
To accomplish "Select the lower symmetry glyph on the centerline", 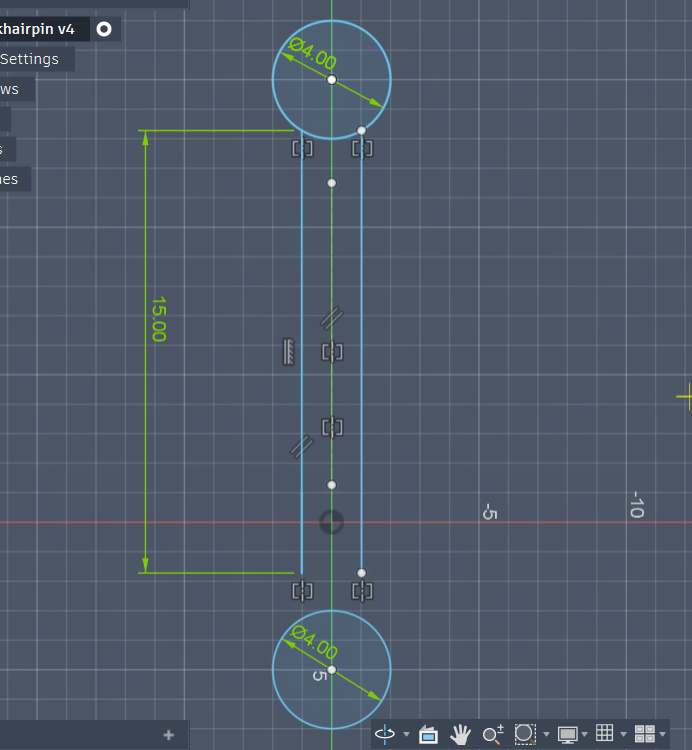I will 332,427.
